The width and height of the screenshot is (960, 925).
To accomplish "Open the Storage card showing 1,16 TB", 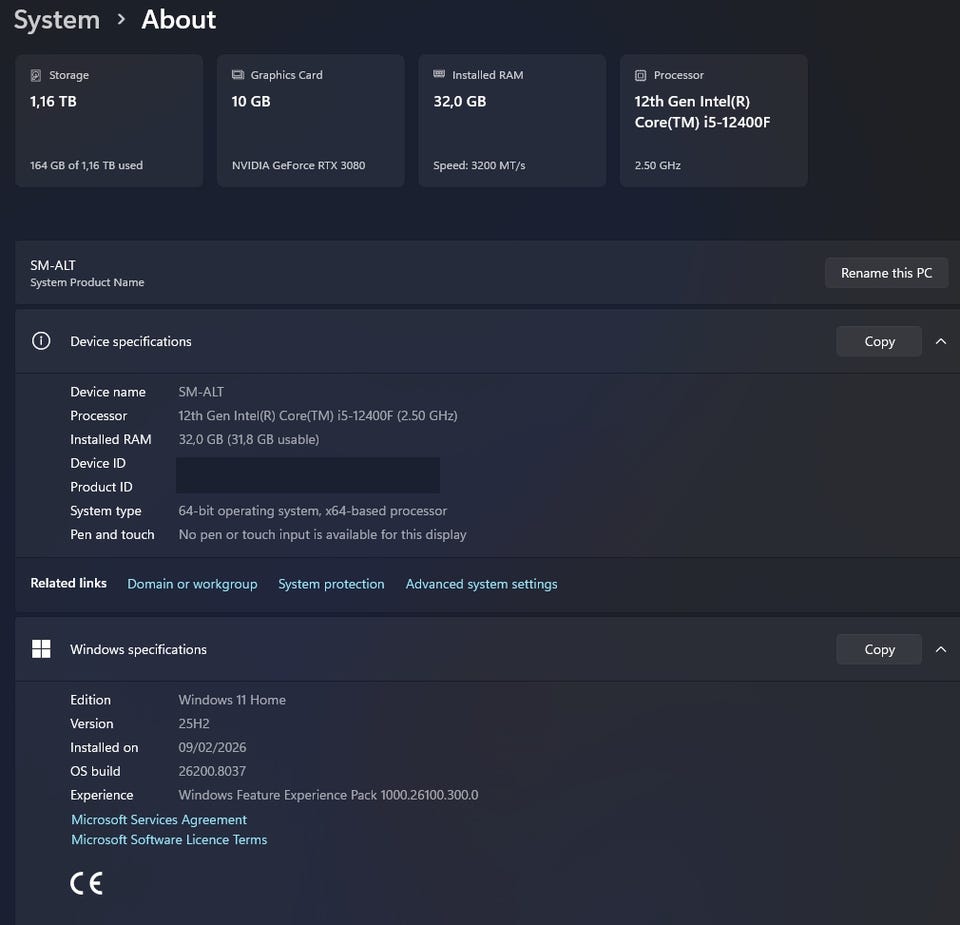I will point(109,121).
